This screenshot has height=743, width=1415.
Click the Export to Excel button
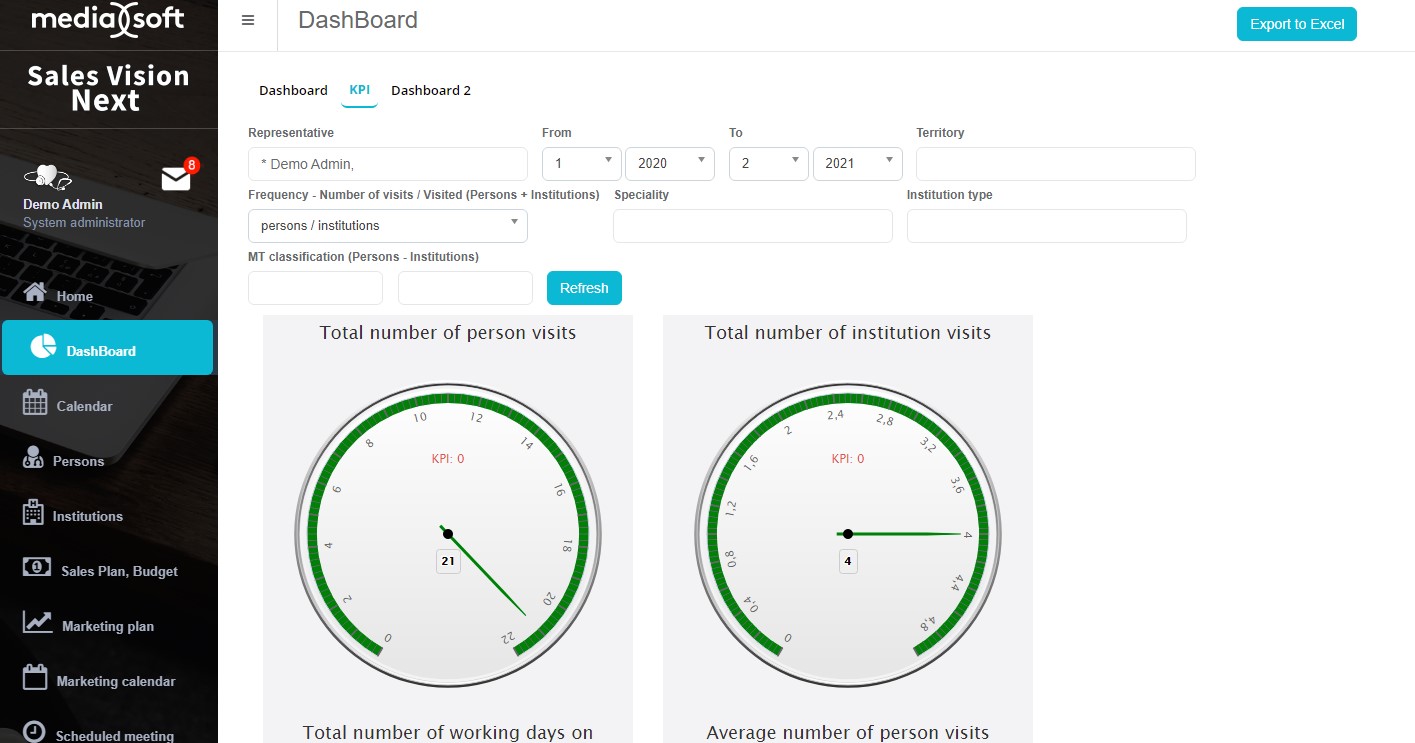(1296, 24)
